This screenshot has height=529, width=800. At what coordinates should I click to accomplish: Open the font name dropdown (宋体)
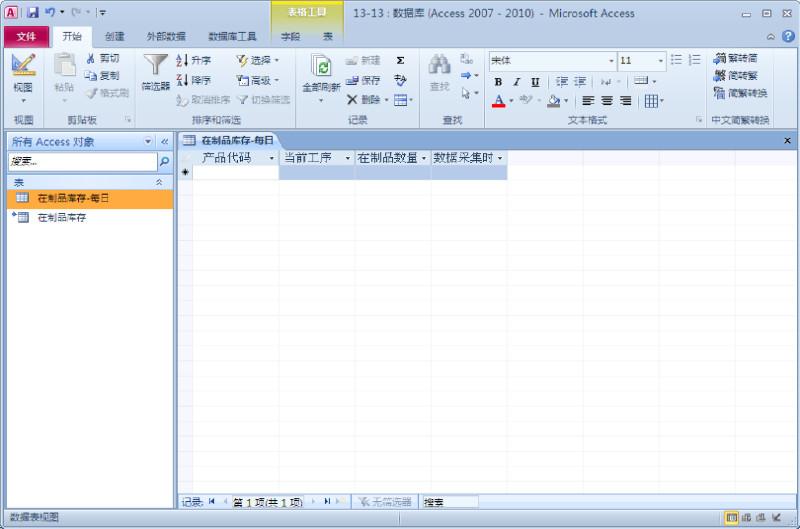(x=611, y=61)
